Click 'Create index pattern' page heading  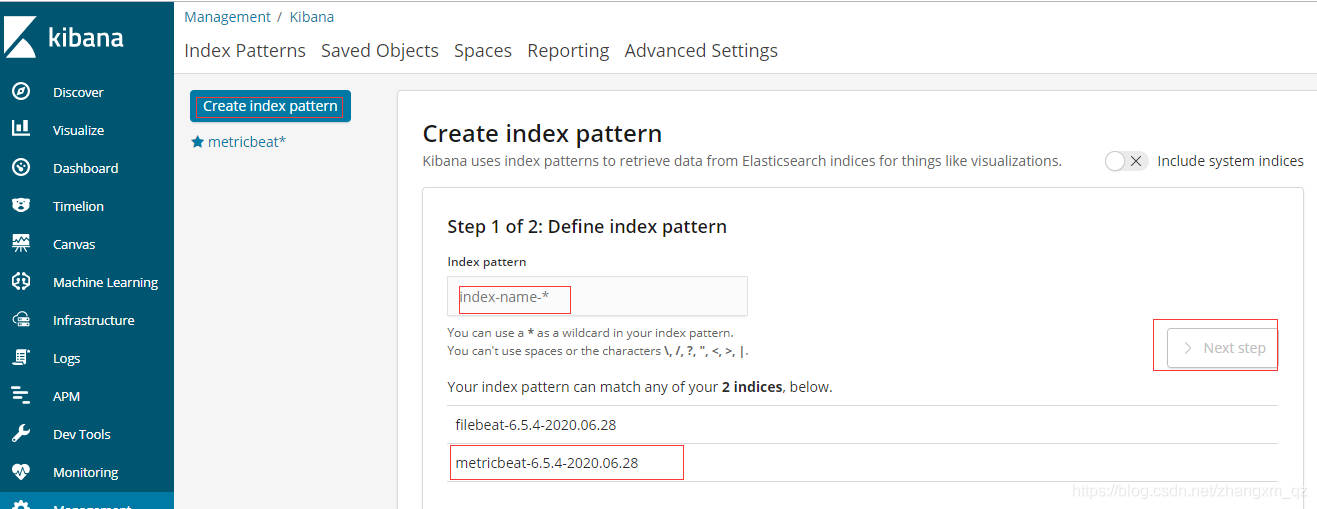(x=542, y=134)
